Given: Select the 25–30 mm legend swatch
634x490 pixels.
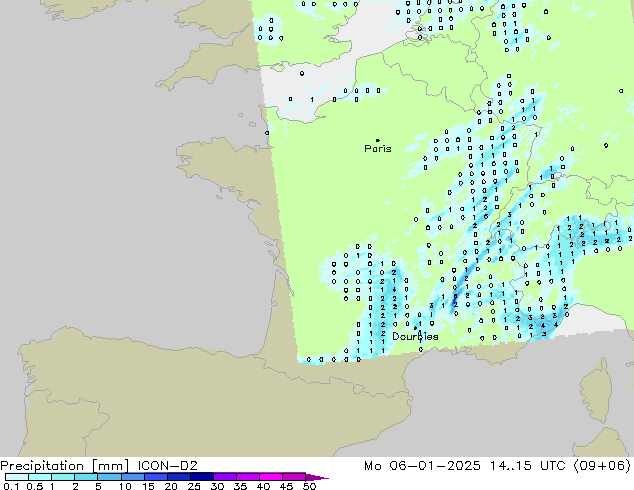Looking at the screenshot, I should 201,477.
